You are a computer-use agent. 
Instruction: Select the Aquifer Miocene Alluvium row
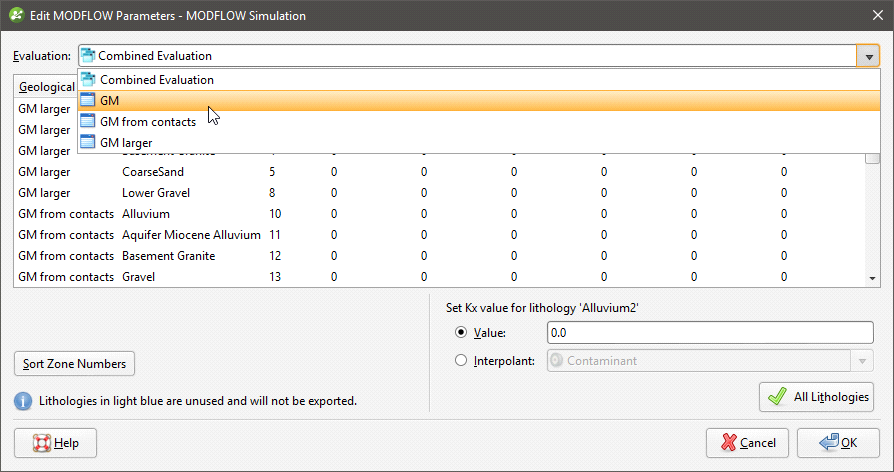439,235
